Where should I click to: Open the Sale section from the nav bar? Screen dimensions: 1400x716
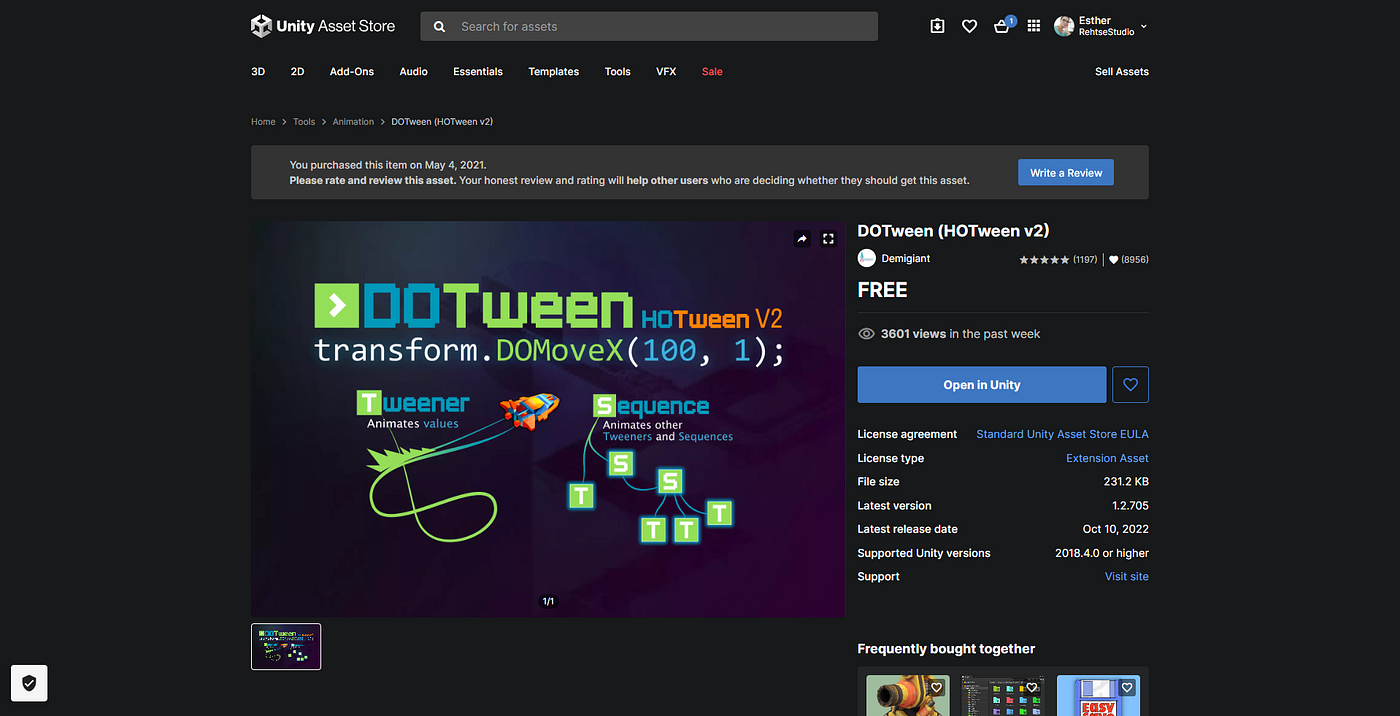coord(712,71)
